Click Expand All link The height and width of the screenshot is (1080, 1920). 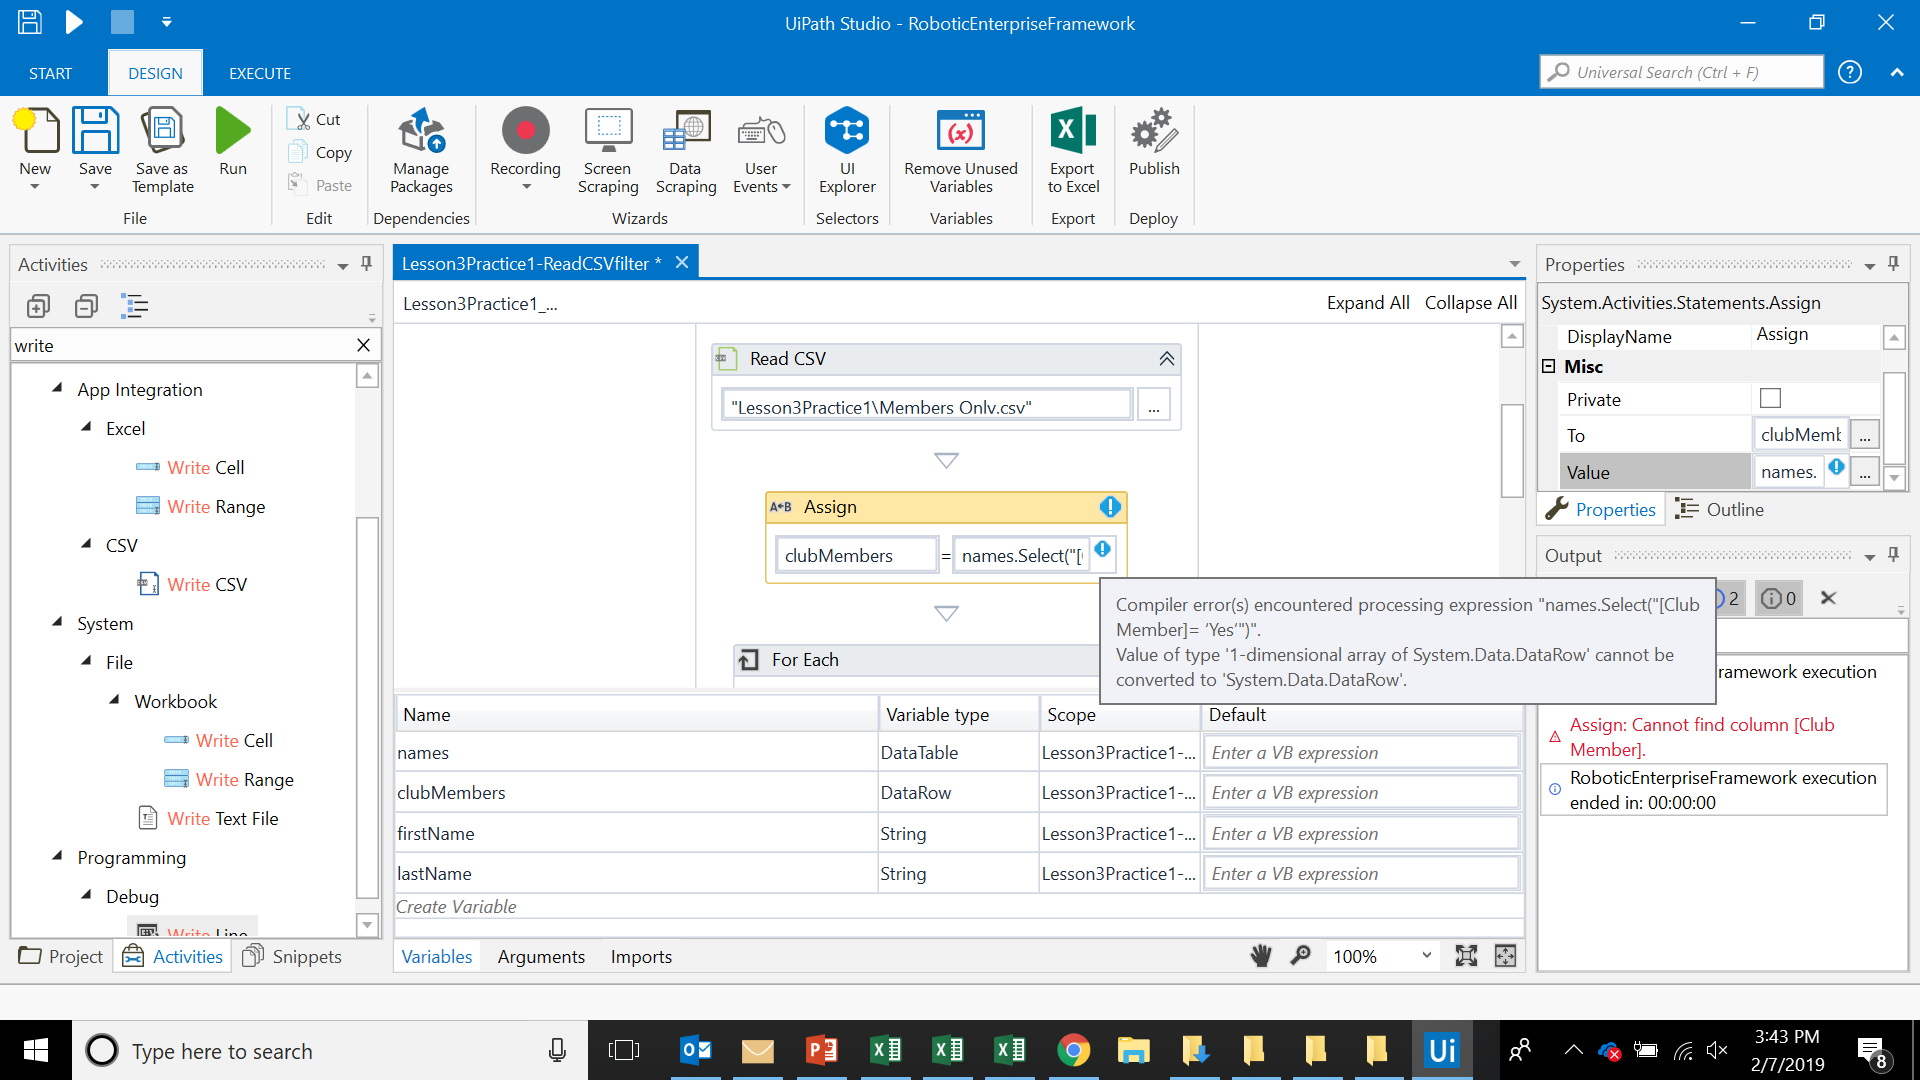(x=1367, y=303)
